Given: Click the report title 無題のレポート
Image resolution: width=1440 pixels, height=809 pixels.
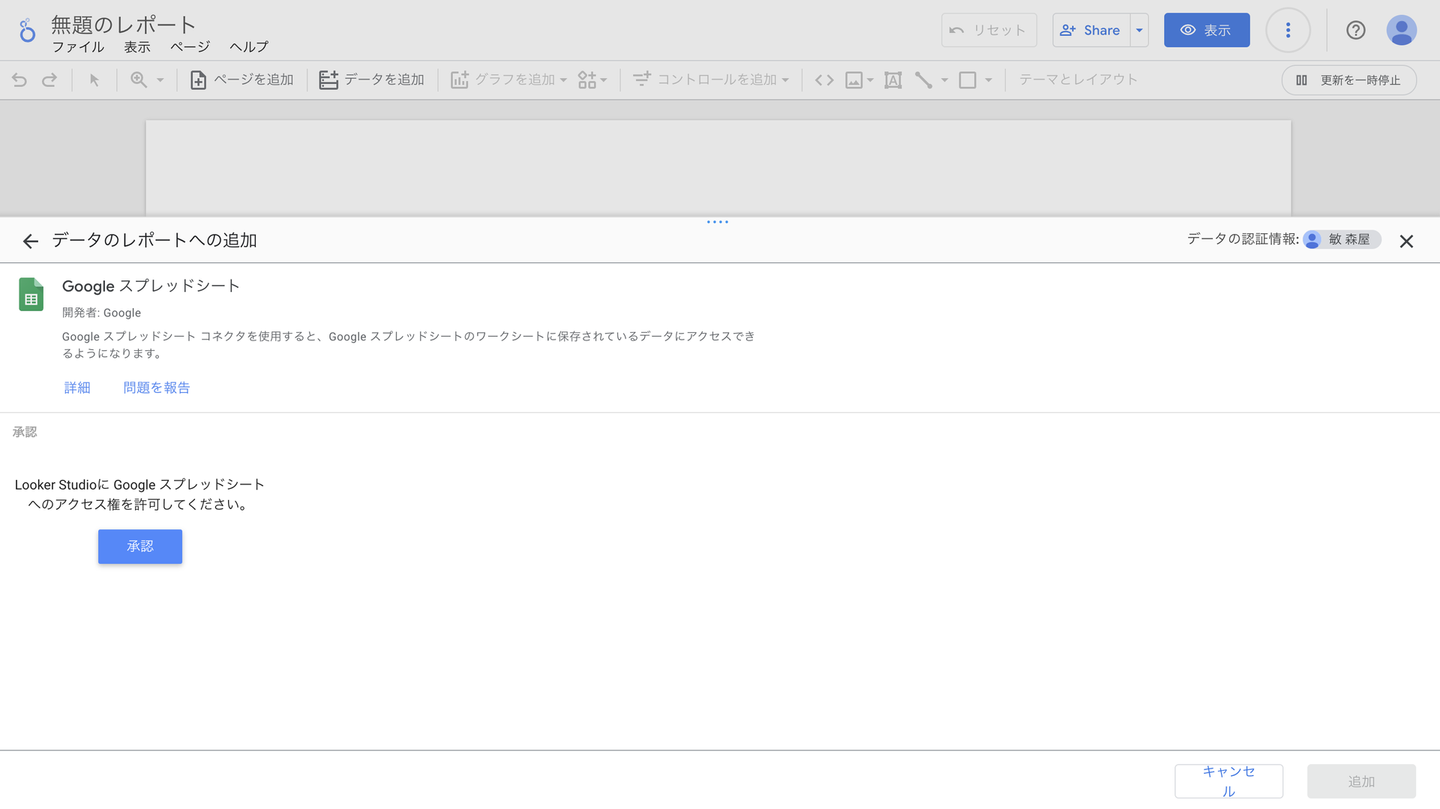Looking at the screenshot, I should coord(124,24).
